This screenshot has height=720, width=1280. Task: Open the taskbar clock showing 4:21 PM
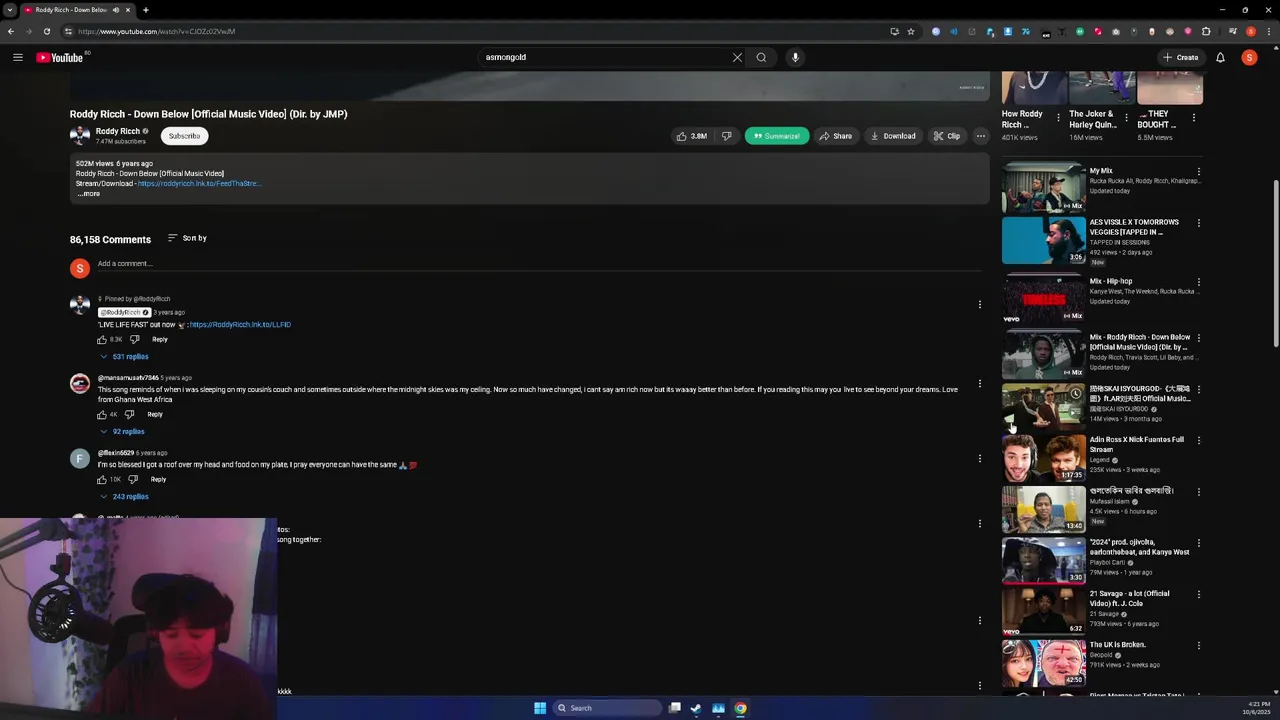tap(1256, 708)
